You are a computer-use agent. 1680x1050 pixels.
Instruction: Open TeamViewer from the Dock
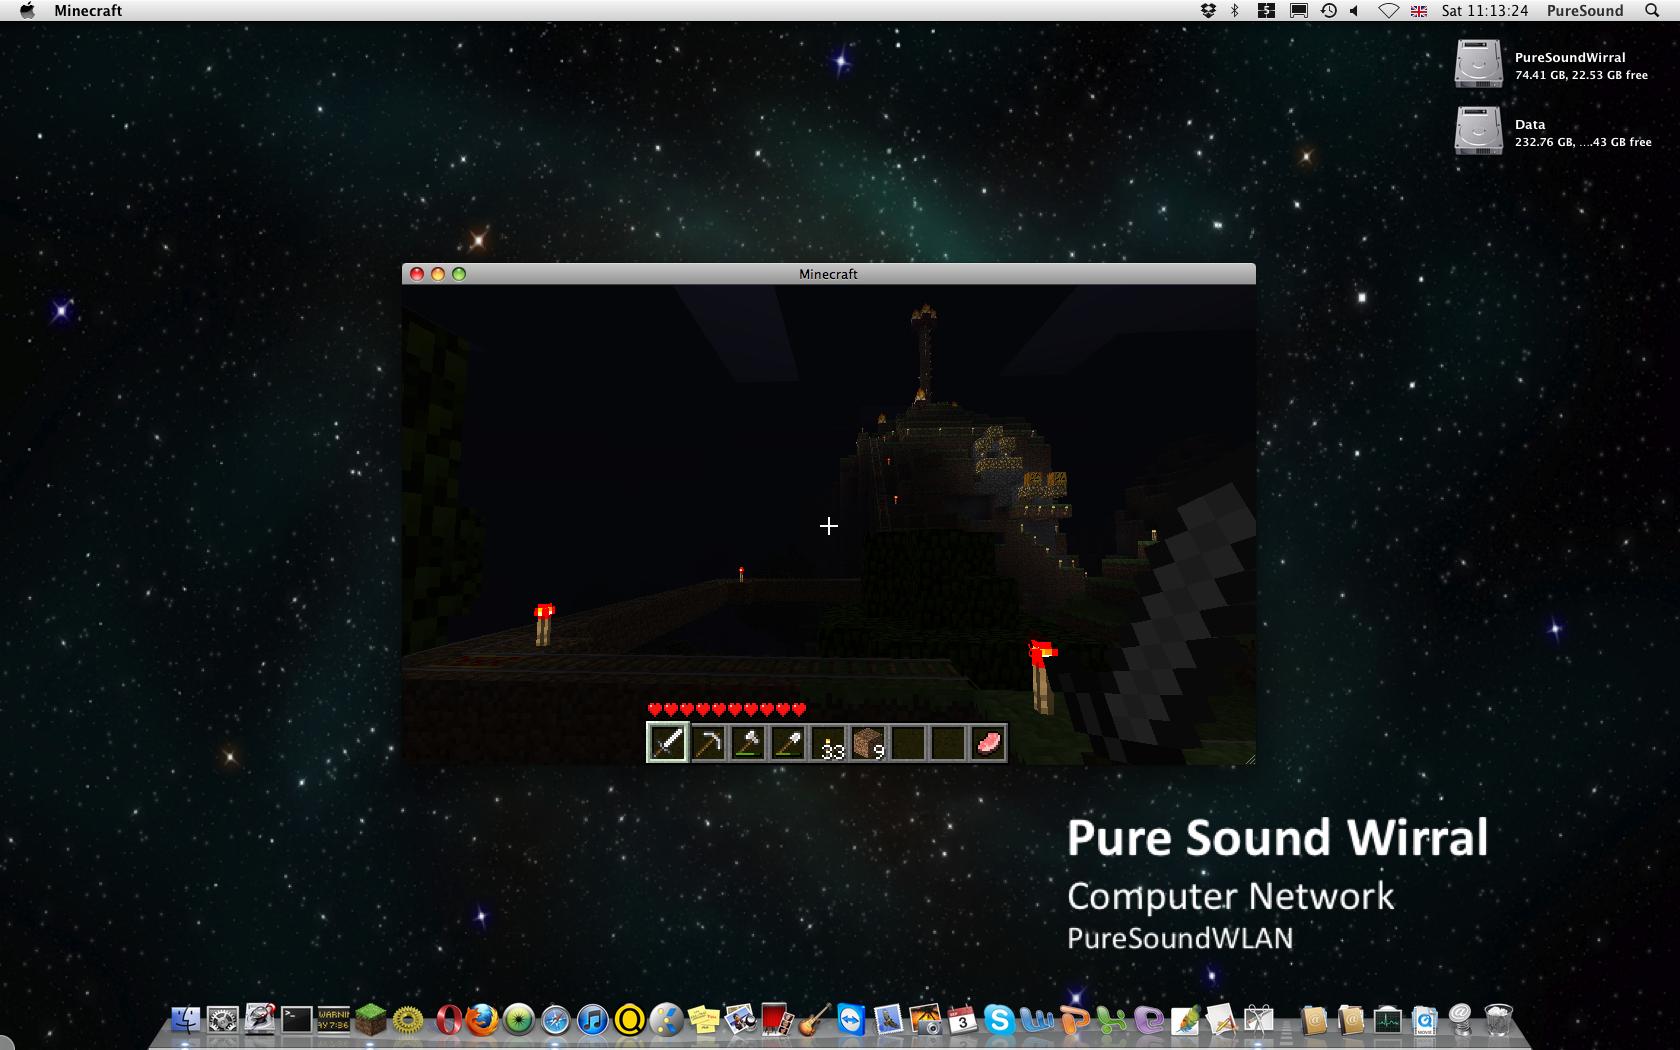pyautogui.click(x=851, y=1019)
